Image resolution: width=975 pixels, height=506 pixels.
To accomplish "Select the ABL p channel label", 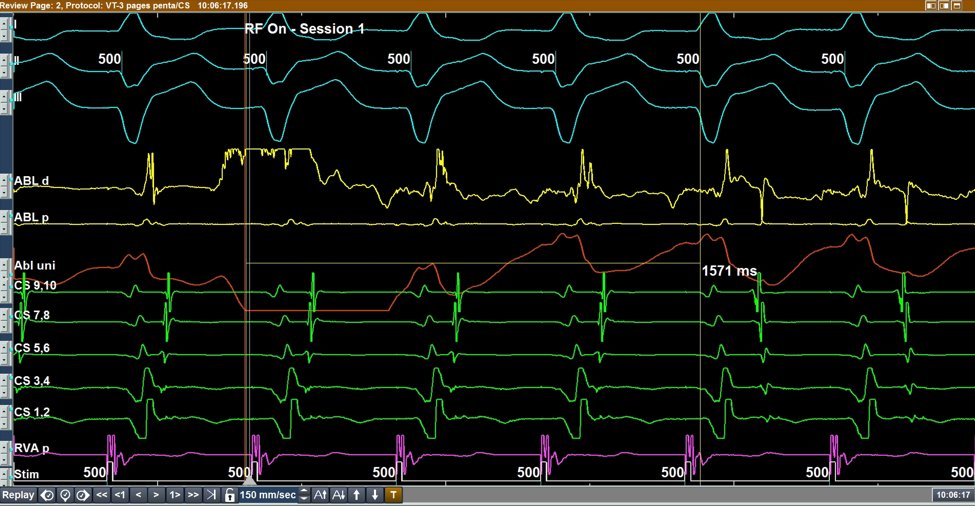I will (x=32, y=218).
